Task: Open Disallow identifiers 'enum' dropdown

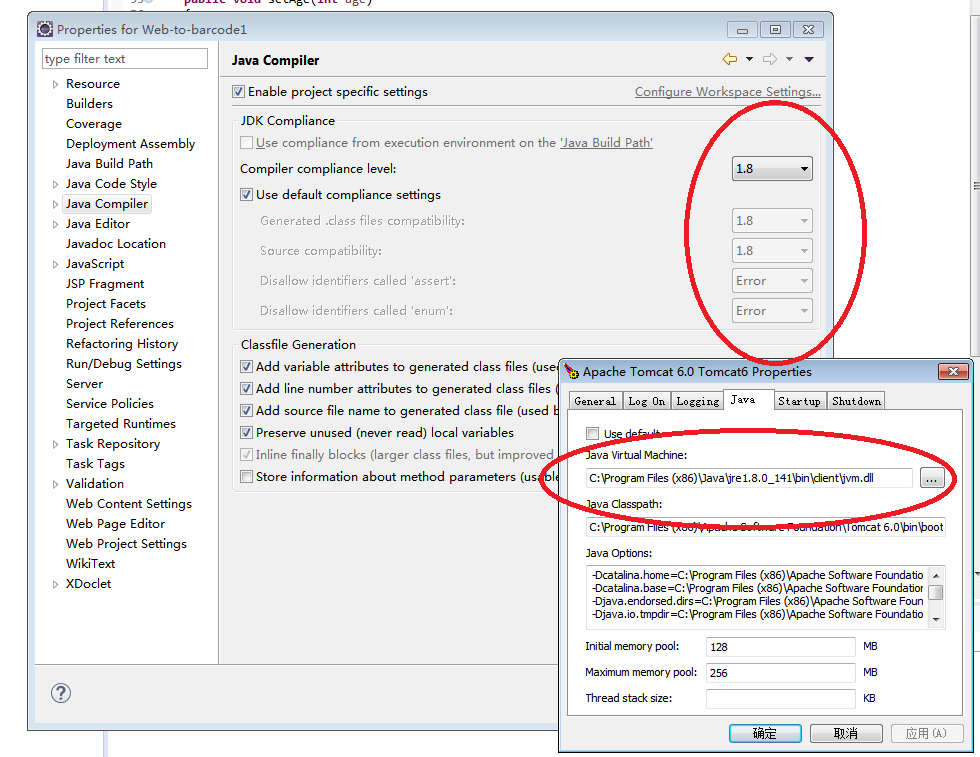Action: click(x=772, y=311)
